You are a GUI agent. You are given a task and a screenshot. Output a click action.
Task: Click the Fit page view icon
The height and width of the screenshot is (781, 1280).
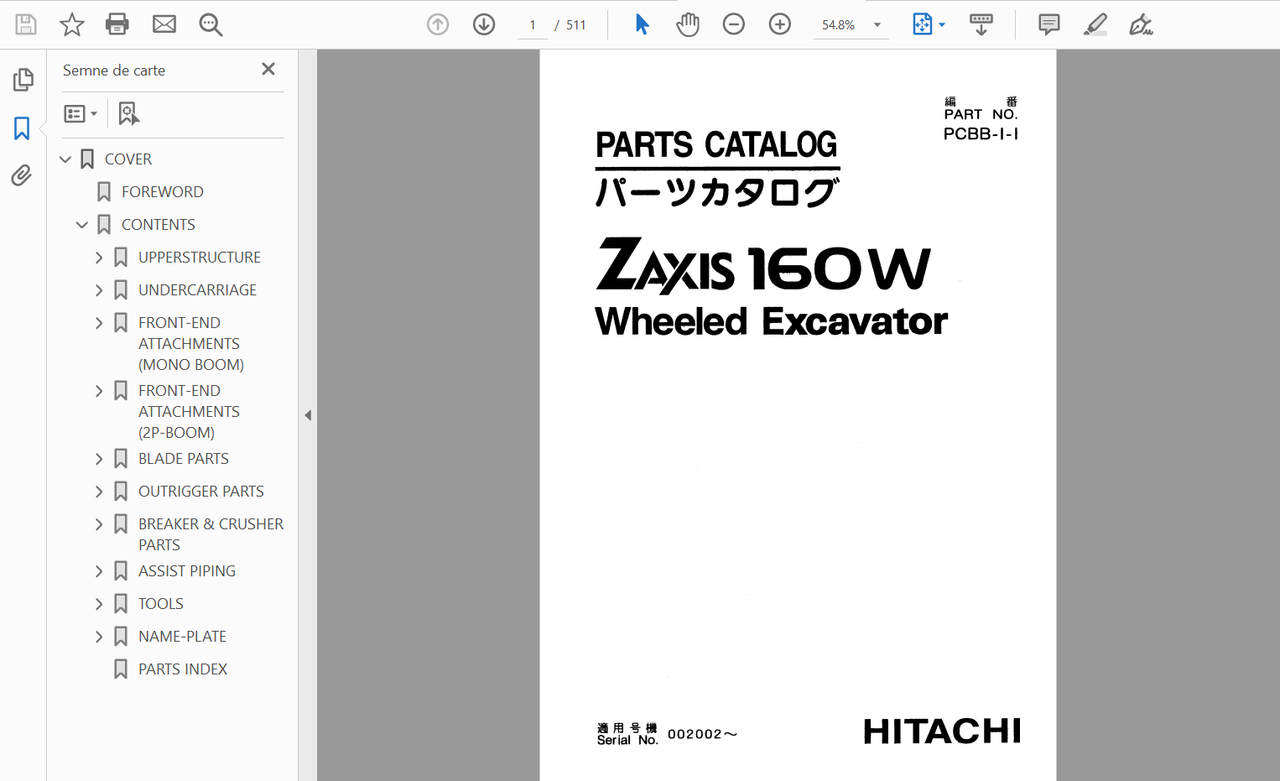tap(922, 25)
